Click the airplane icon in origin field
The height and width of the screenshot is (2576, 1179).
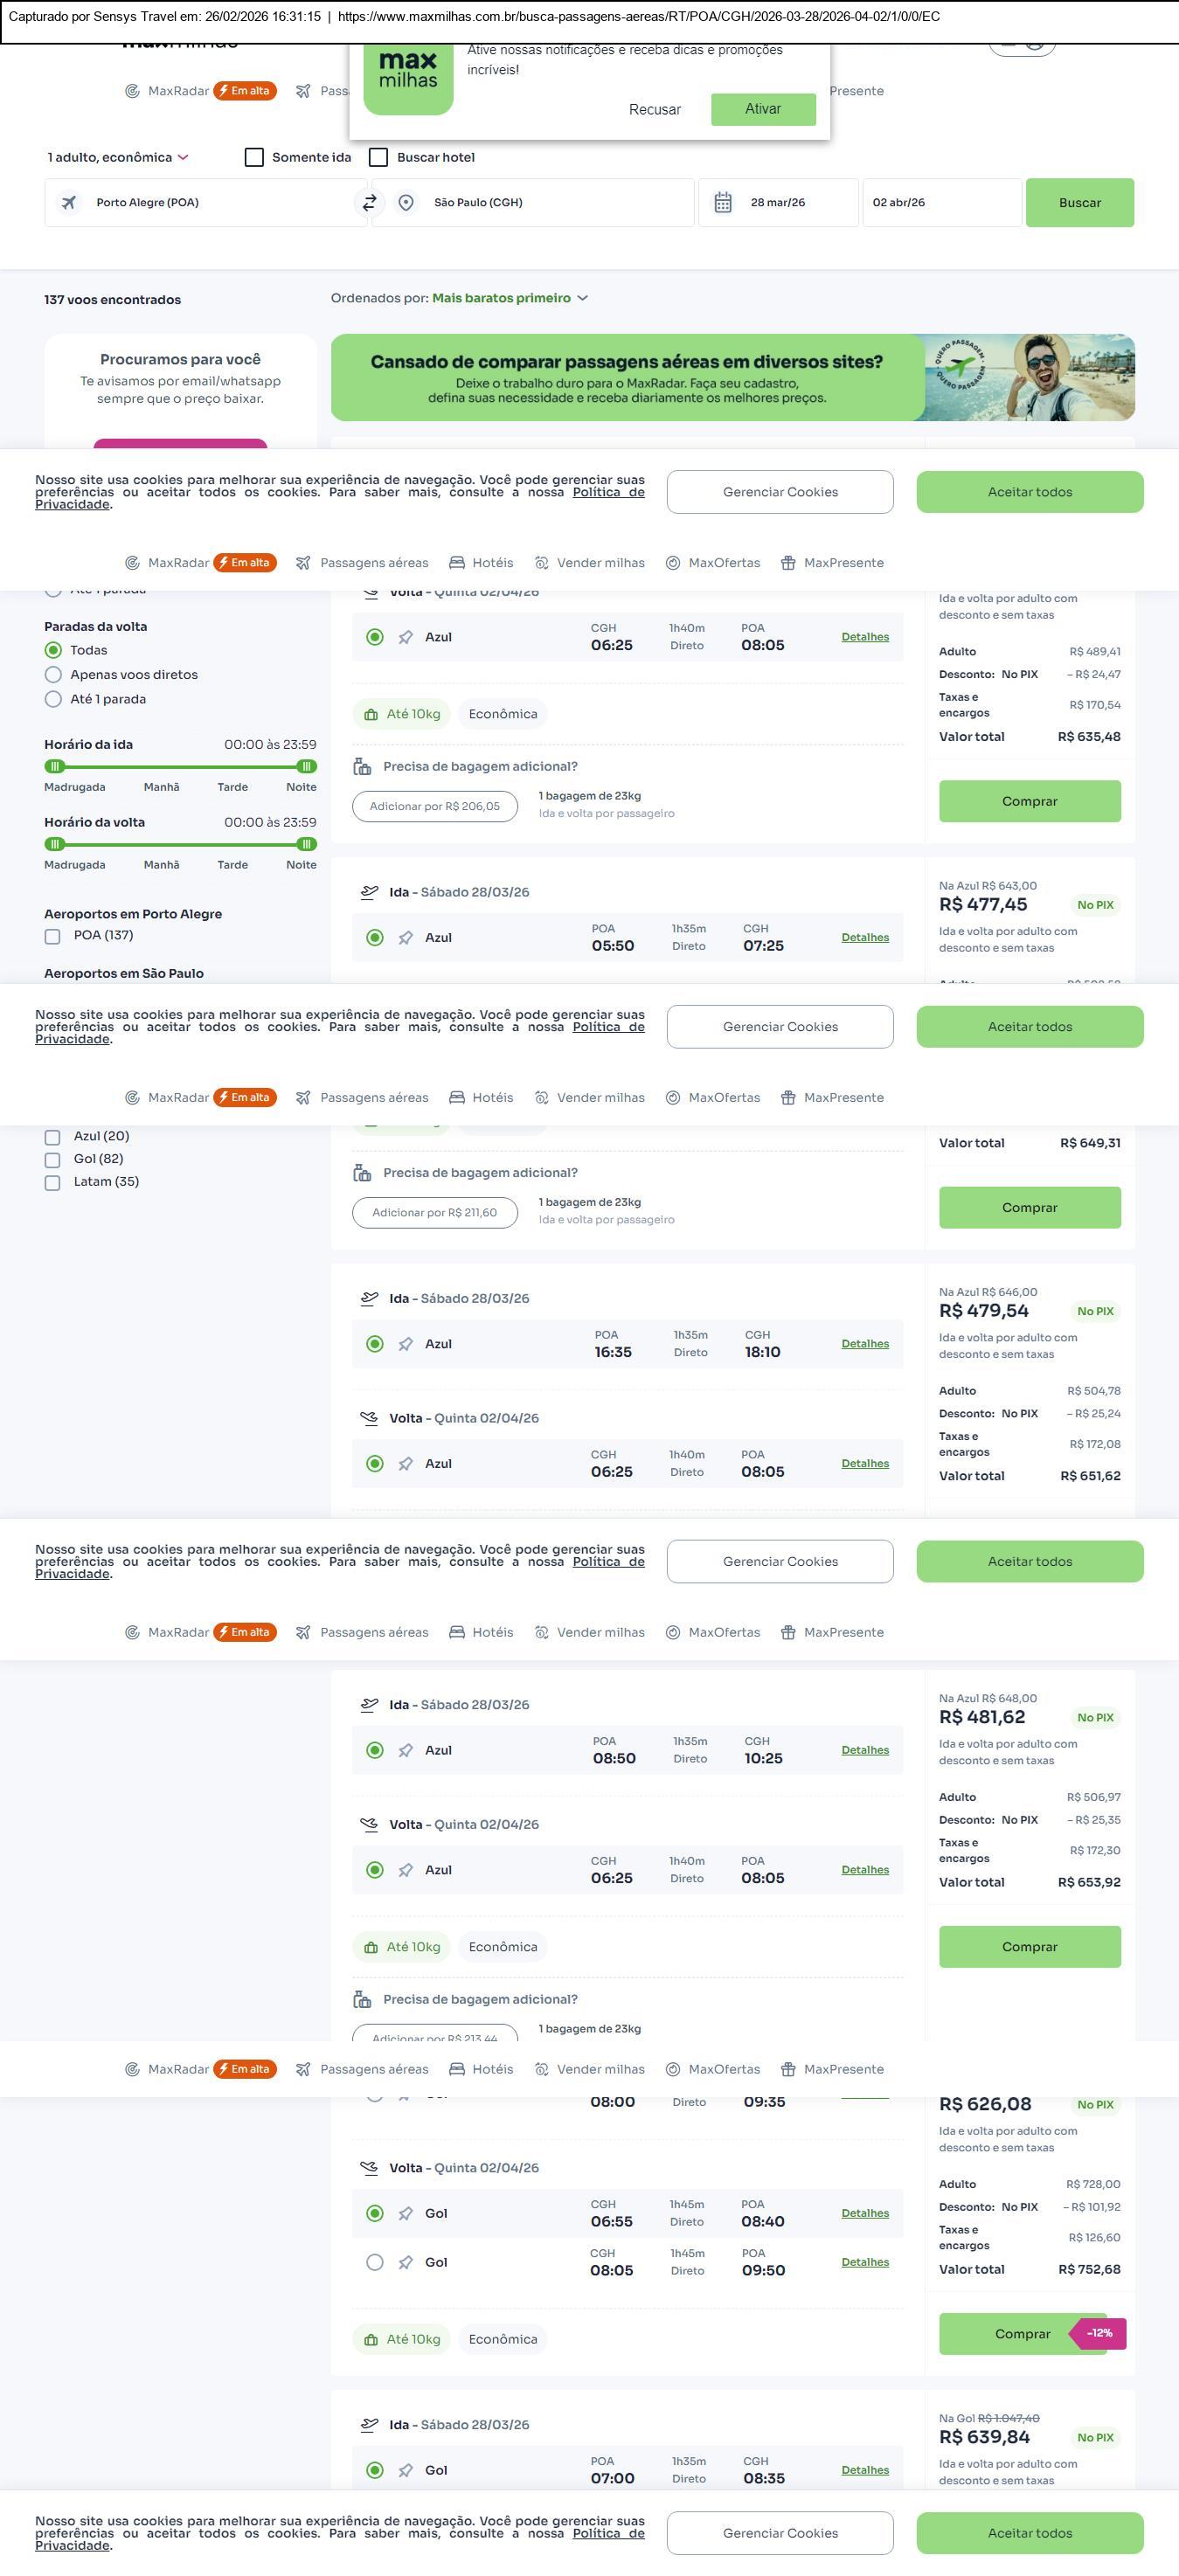pyautogui.click(x=69, y=203)
